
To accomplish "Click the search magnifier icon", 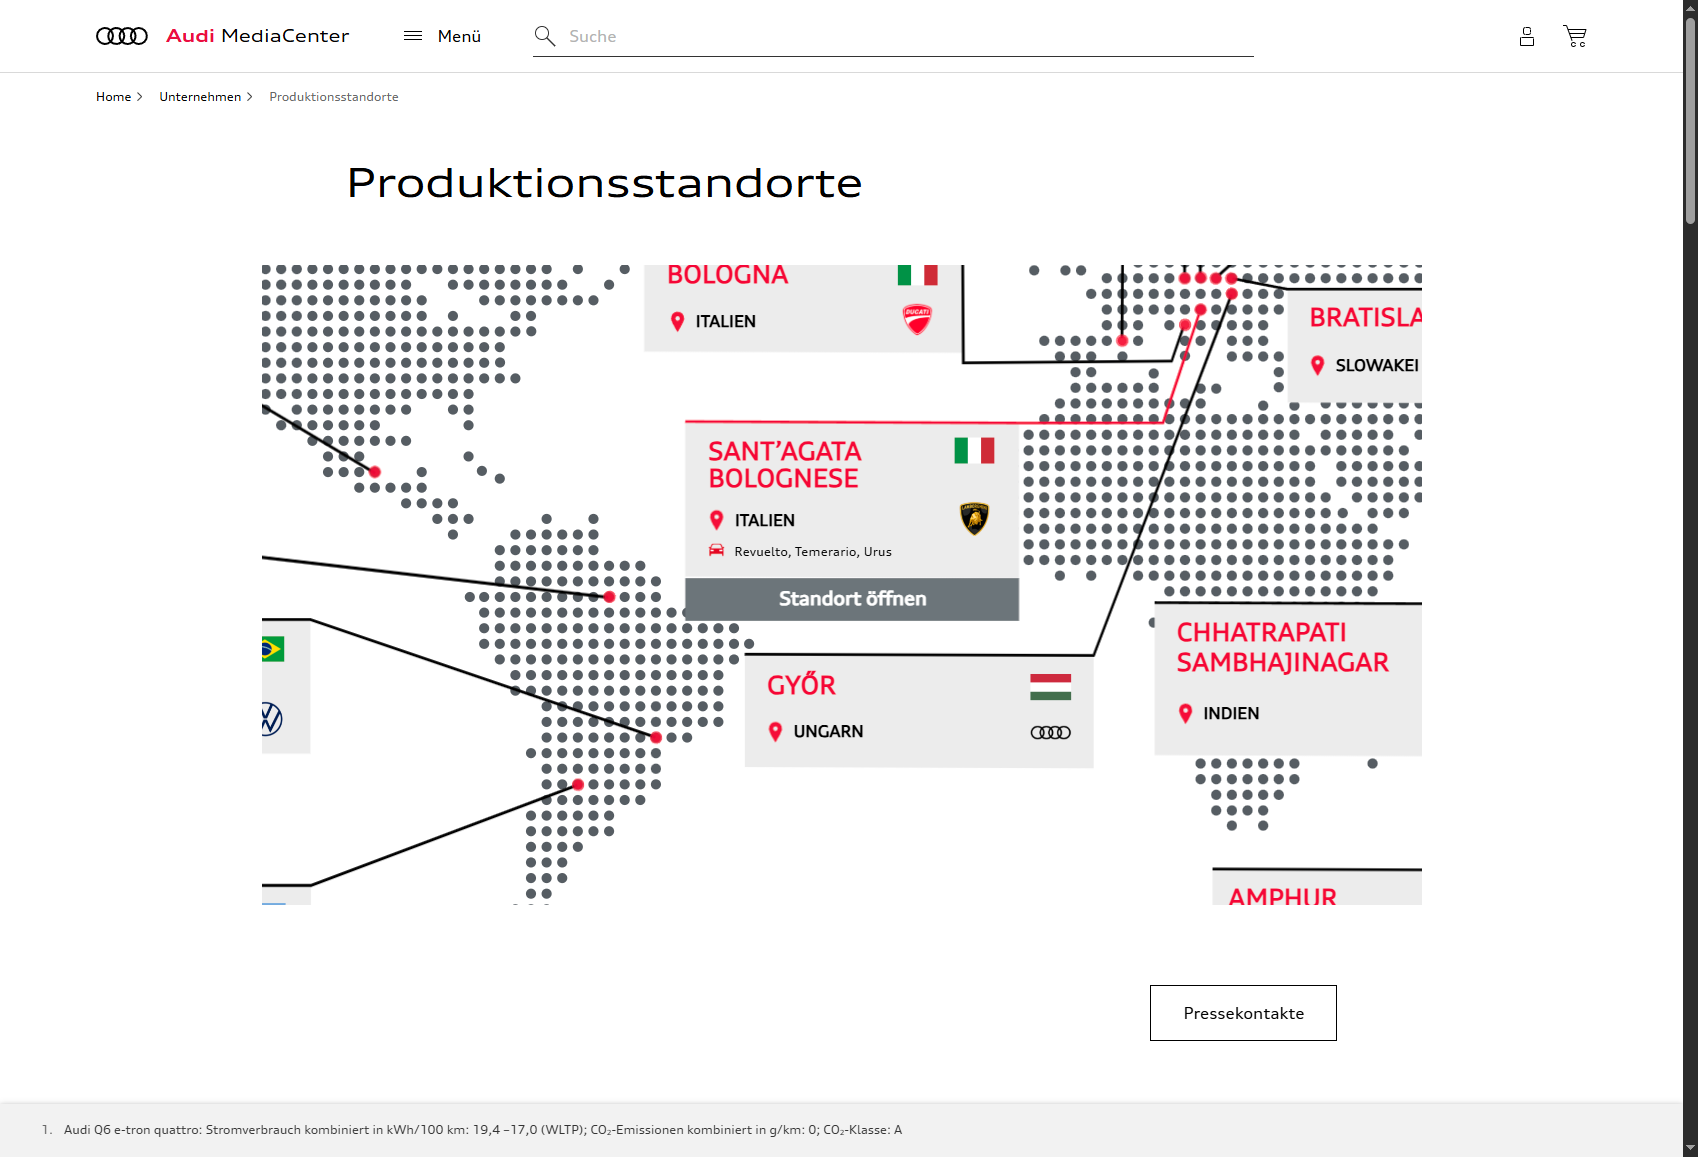I will pyautogui.click(x=544, y=36).
